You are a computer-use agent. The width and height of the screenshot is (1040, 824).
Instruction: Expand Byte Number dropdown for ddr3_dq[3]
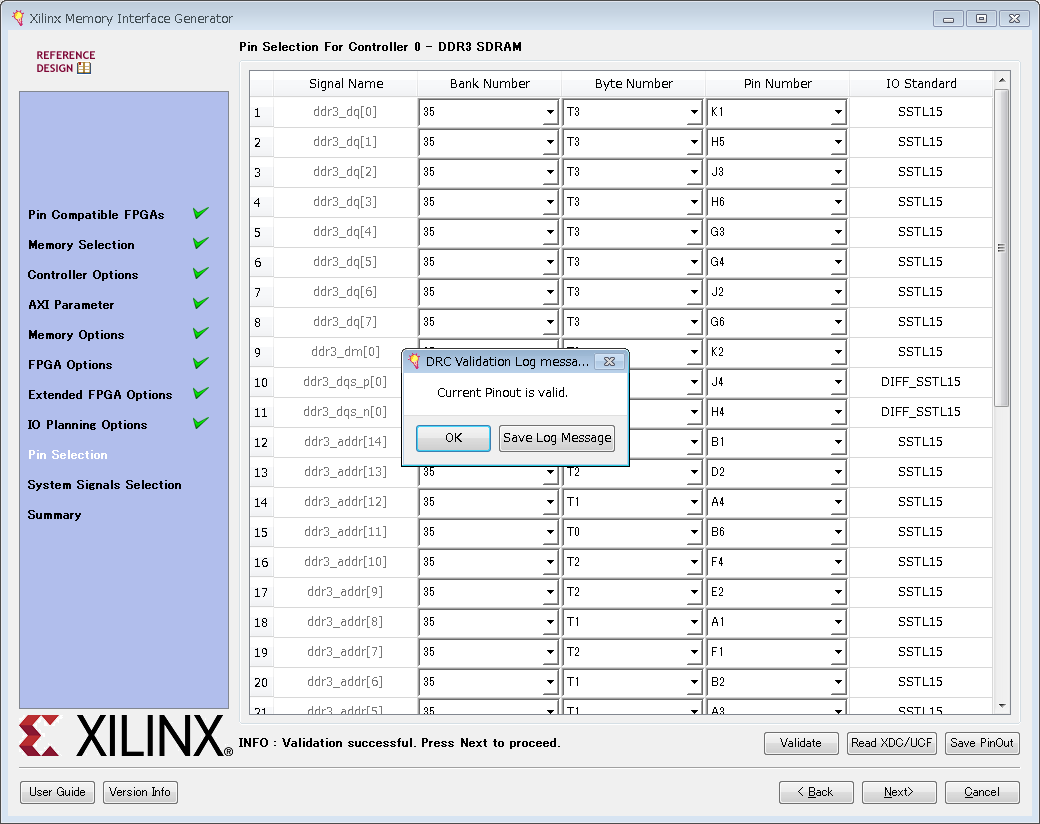pos(693,203)
